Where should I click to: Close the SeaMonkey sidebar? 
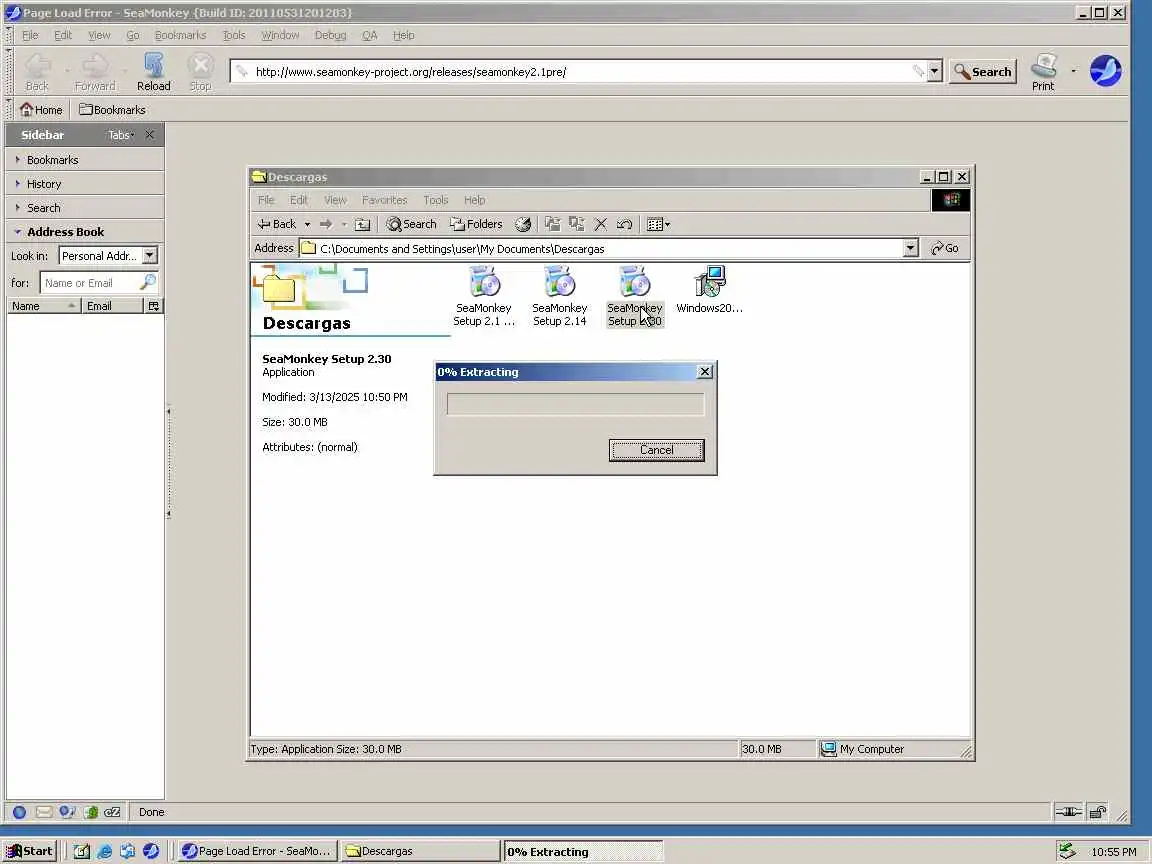[150, 134]
